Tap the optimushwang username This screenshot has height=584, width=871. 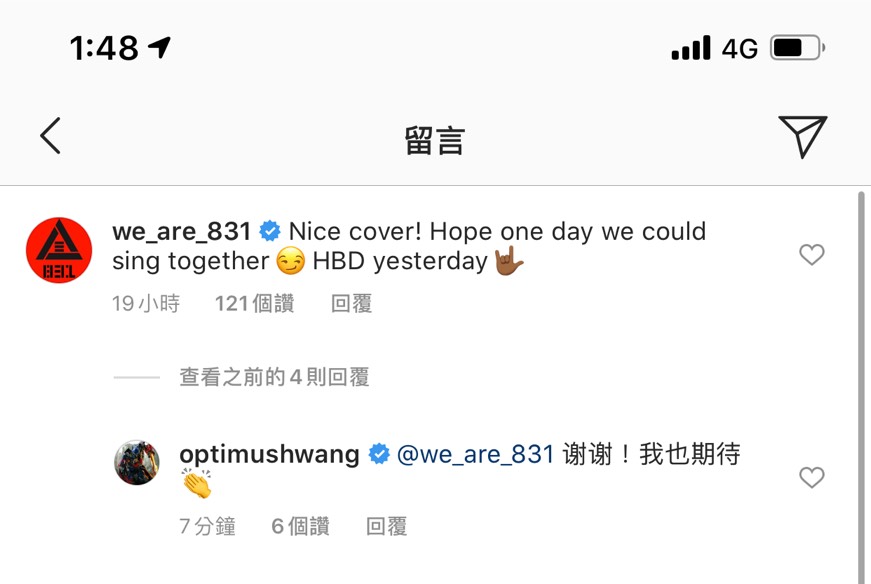coord(269,455)
